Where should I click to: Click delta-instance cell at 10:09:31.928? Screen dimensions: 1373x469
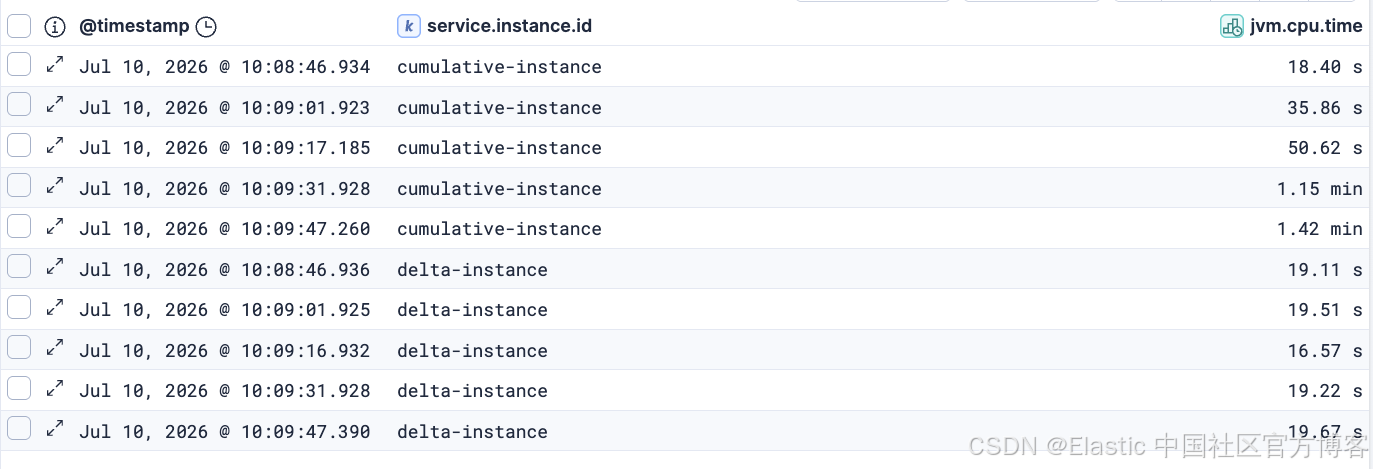[472, 391]
